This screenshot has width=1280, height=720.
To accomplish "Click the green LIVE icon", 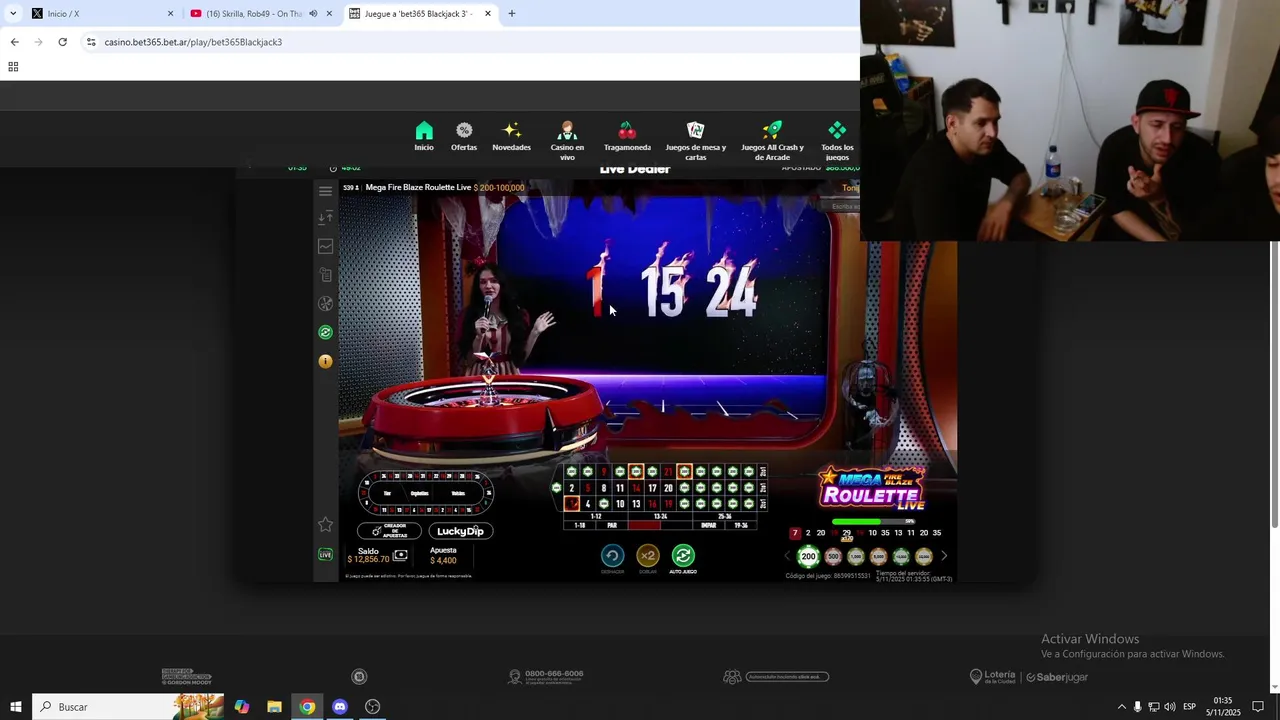I will tap(325, 554).
